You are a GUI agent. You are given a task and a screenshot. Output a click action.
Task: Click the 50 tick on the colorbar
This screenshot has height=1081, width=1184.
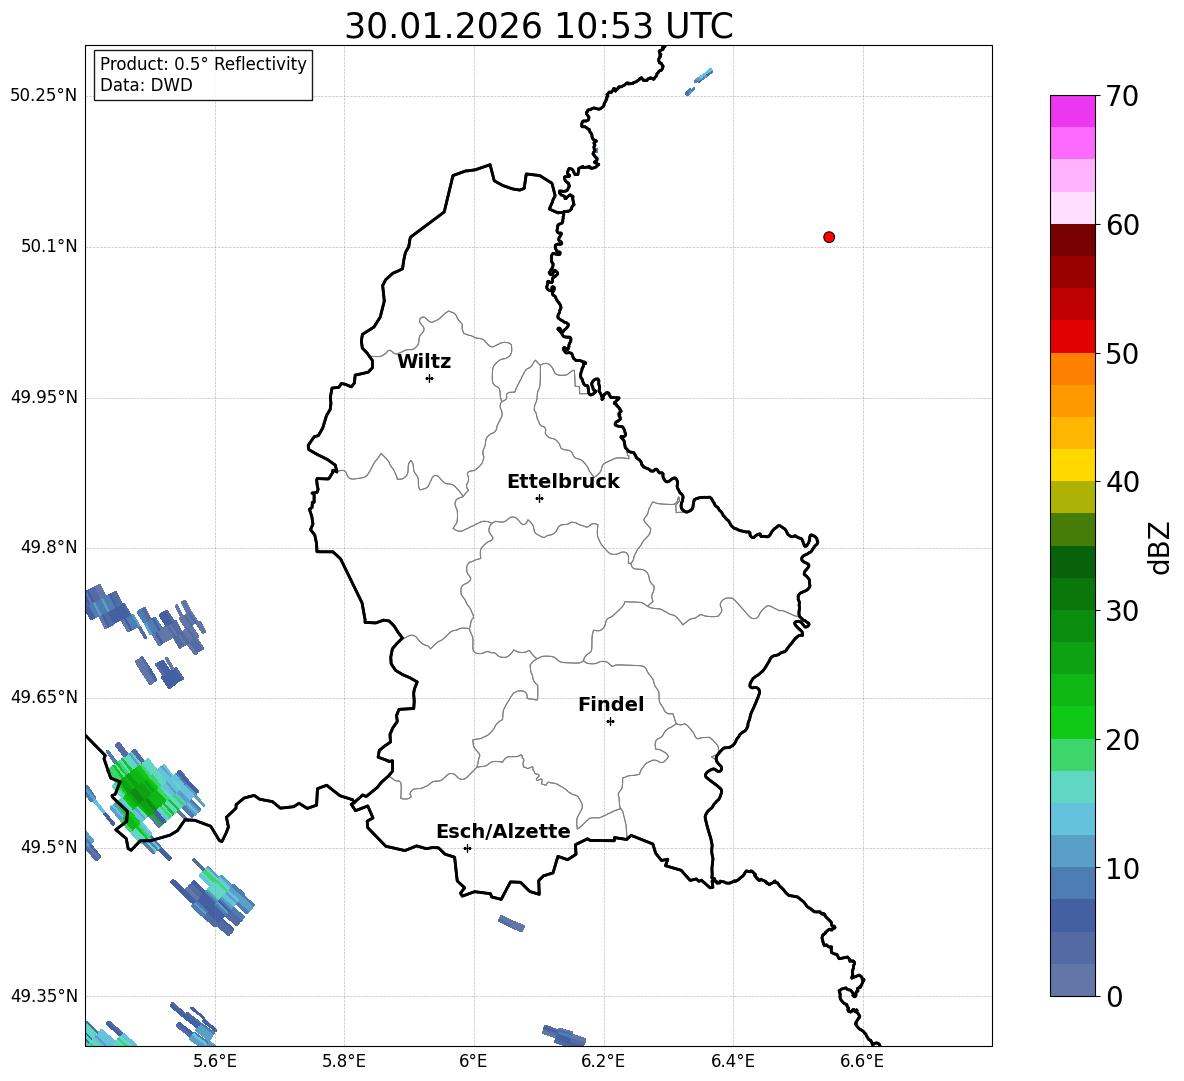click(x=1122, y=353)
